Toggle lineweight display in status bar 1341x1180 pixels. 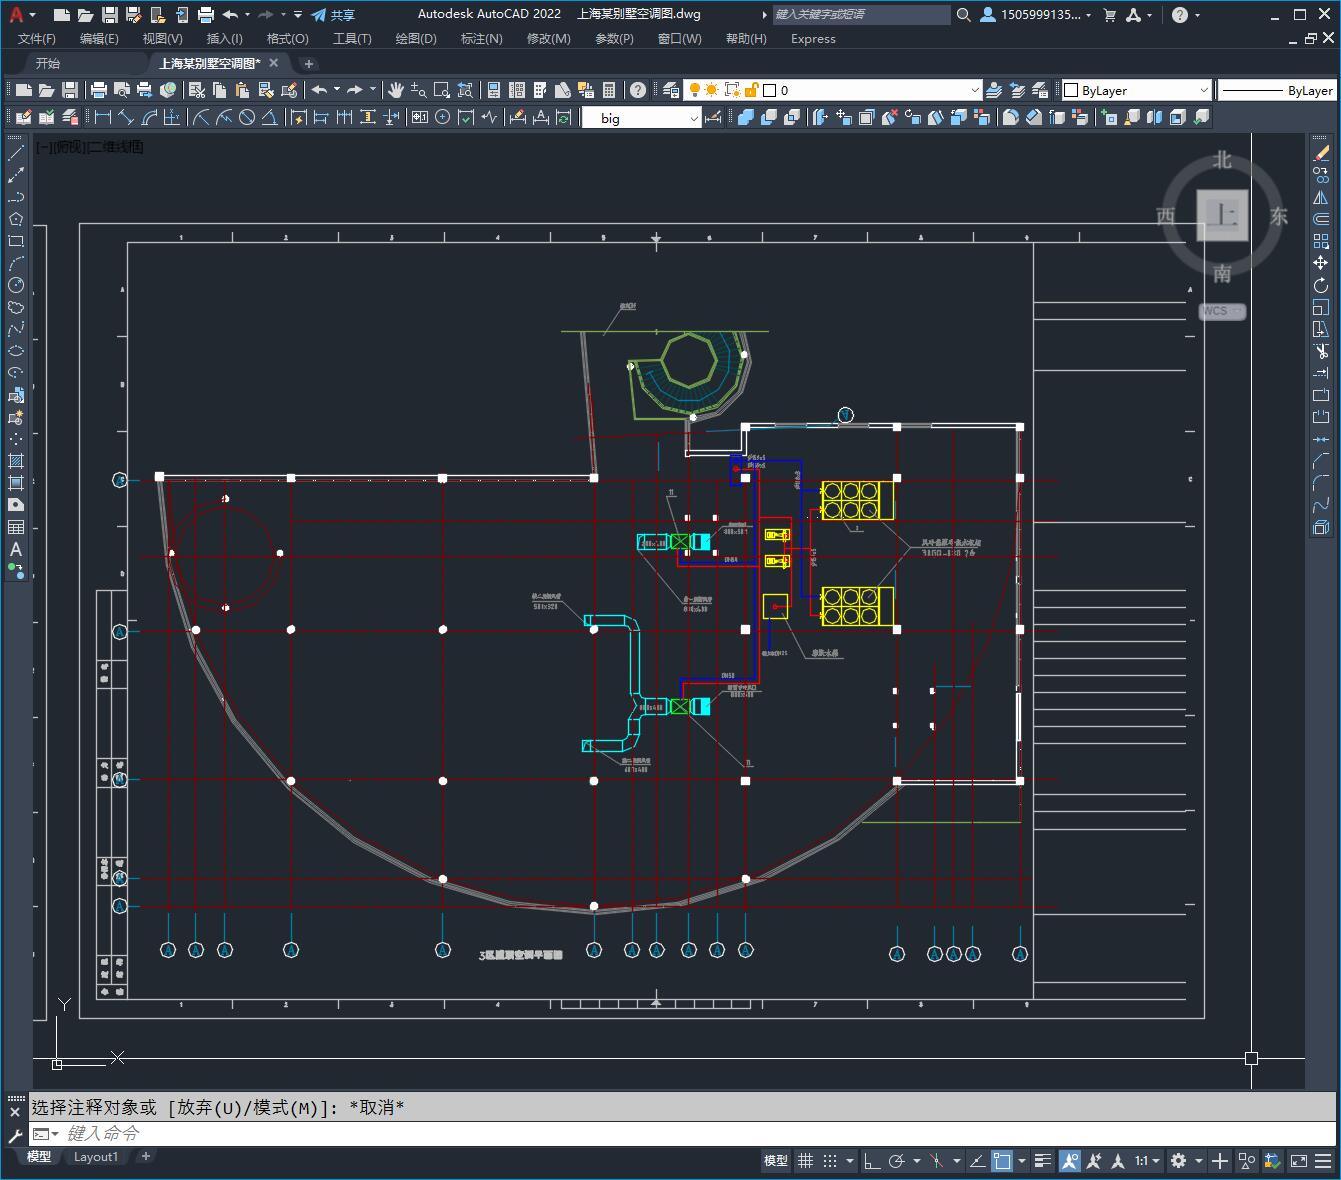(x=1043, y=1161)
